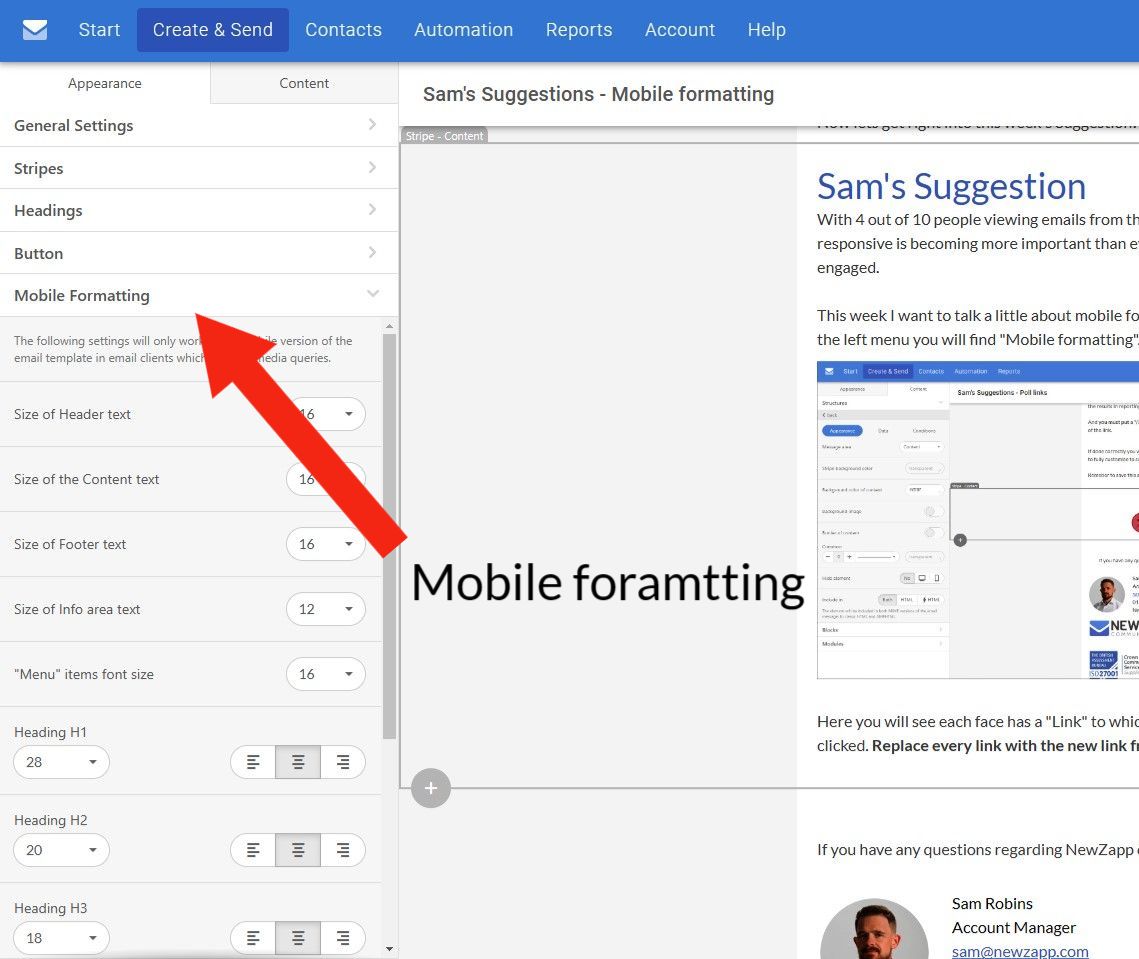The width and height of the screenshot is (1139, 959).
Task: Open Size of Footer text dropdown
Action: 326,544
